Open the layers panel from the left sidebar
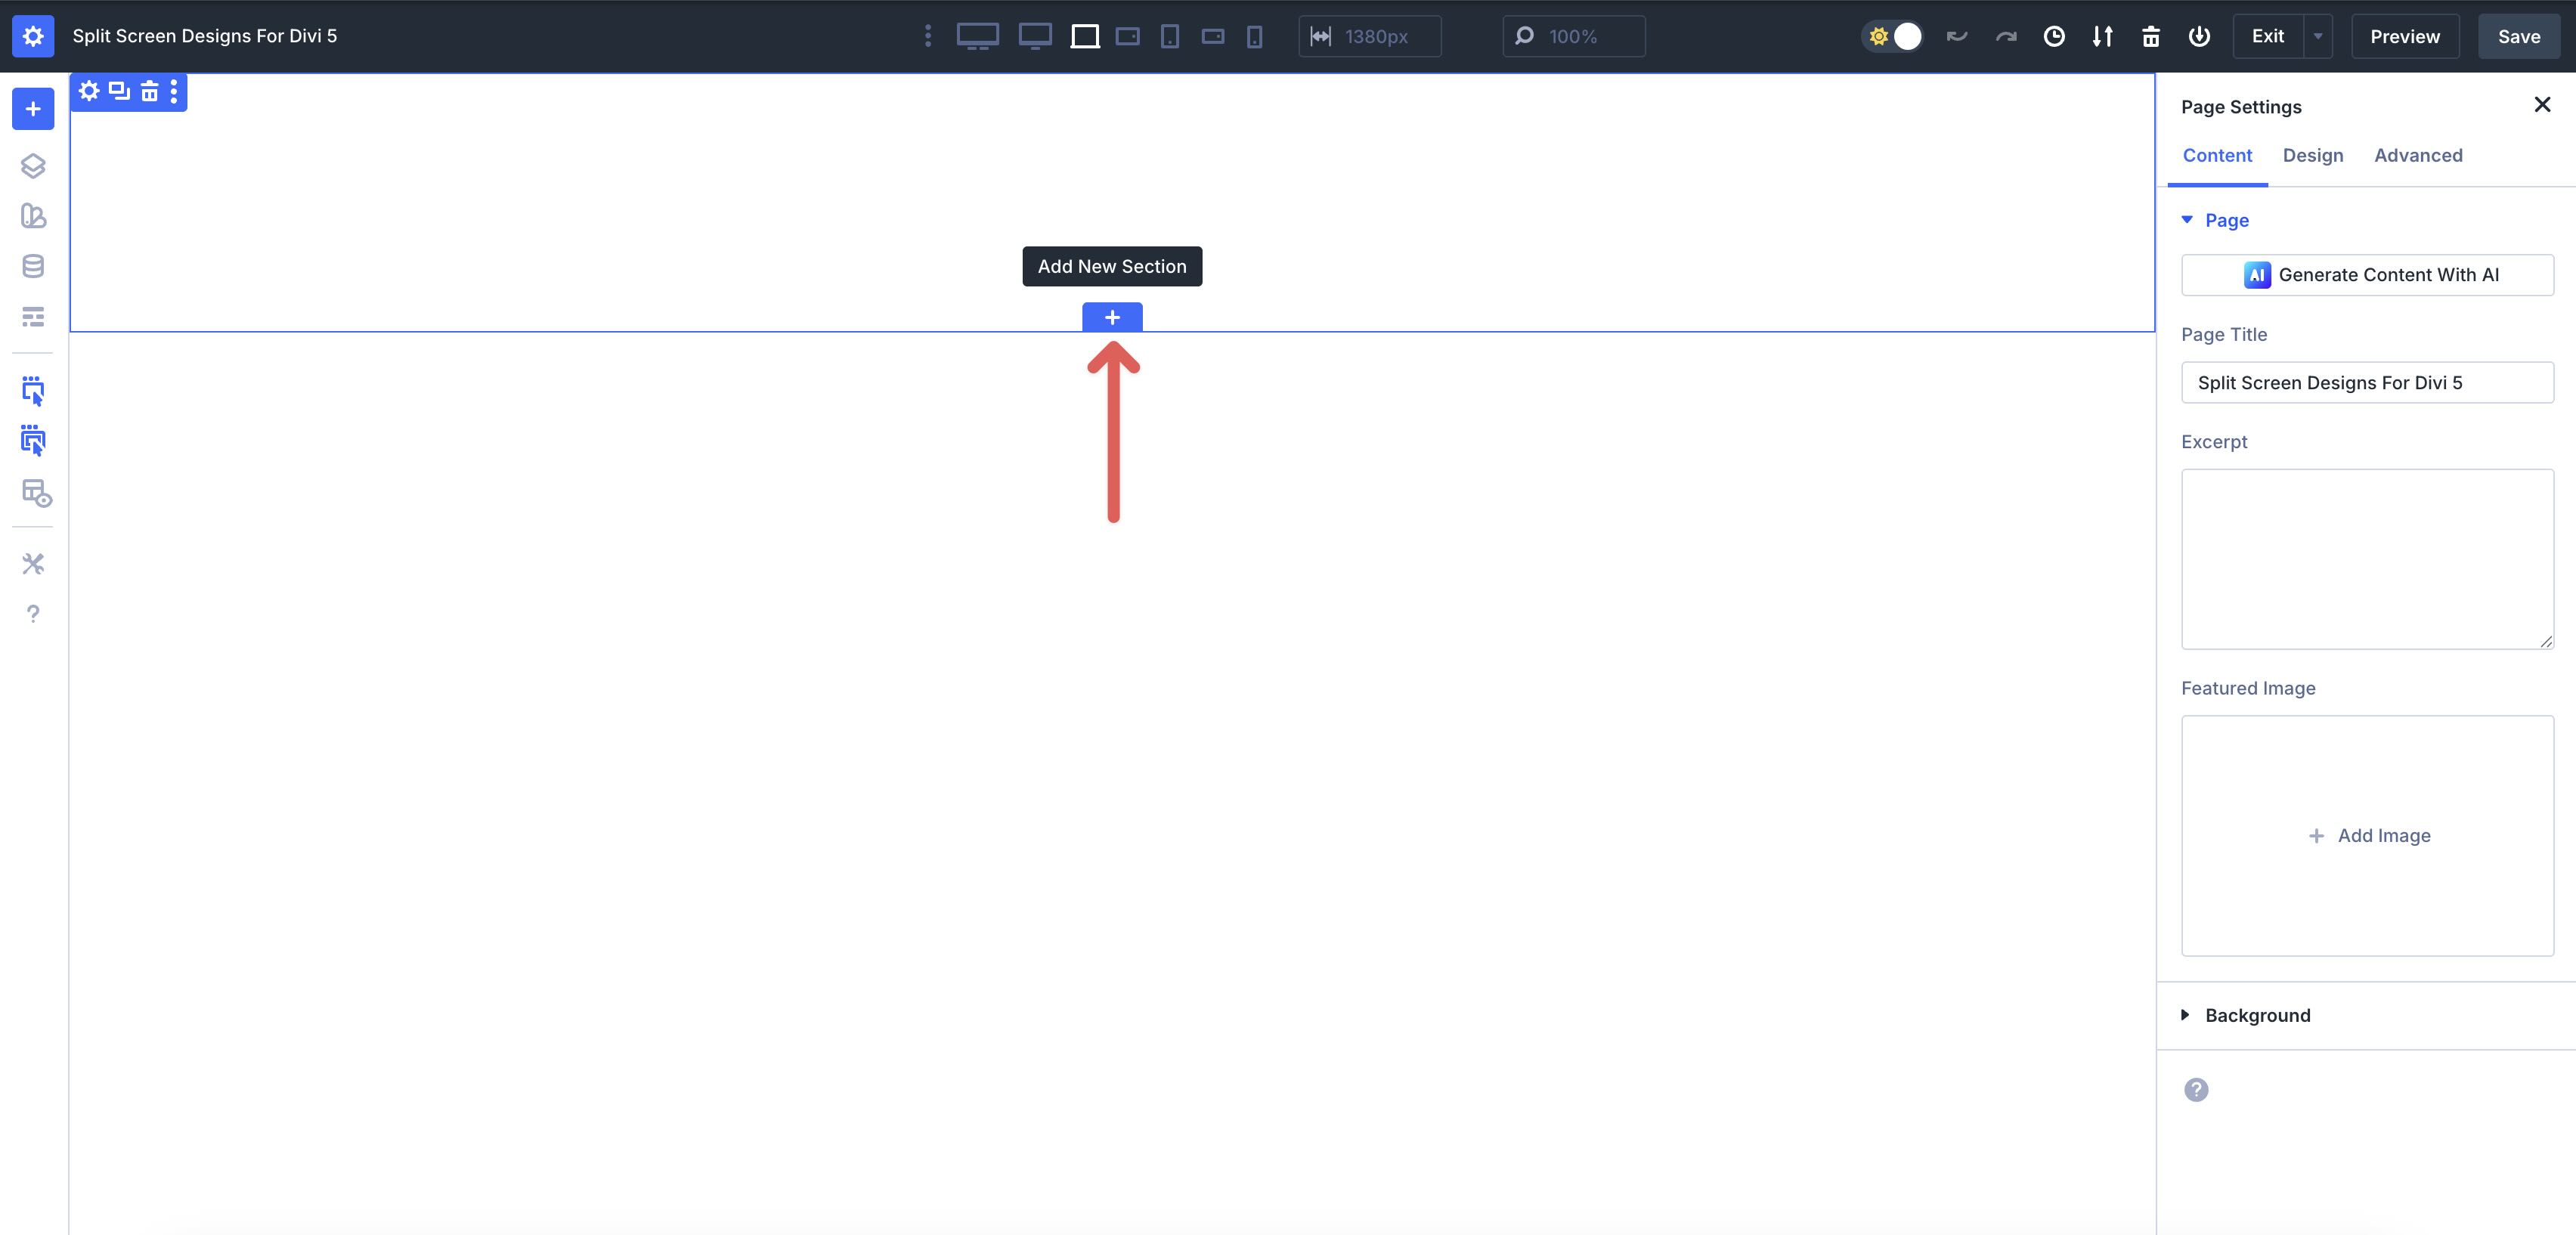Image resolution: width=2576 pixels, height=1235 pixels. (x=33, y=166)
